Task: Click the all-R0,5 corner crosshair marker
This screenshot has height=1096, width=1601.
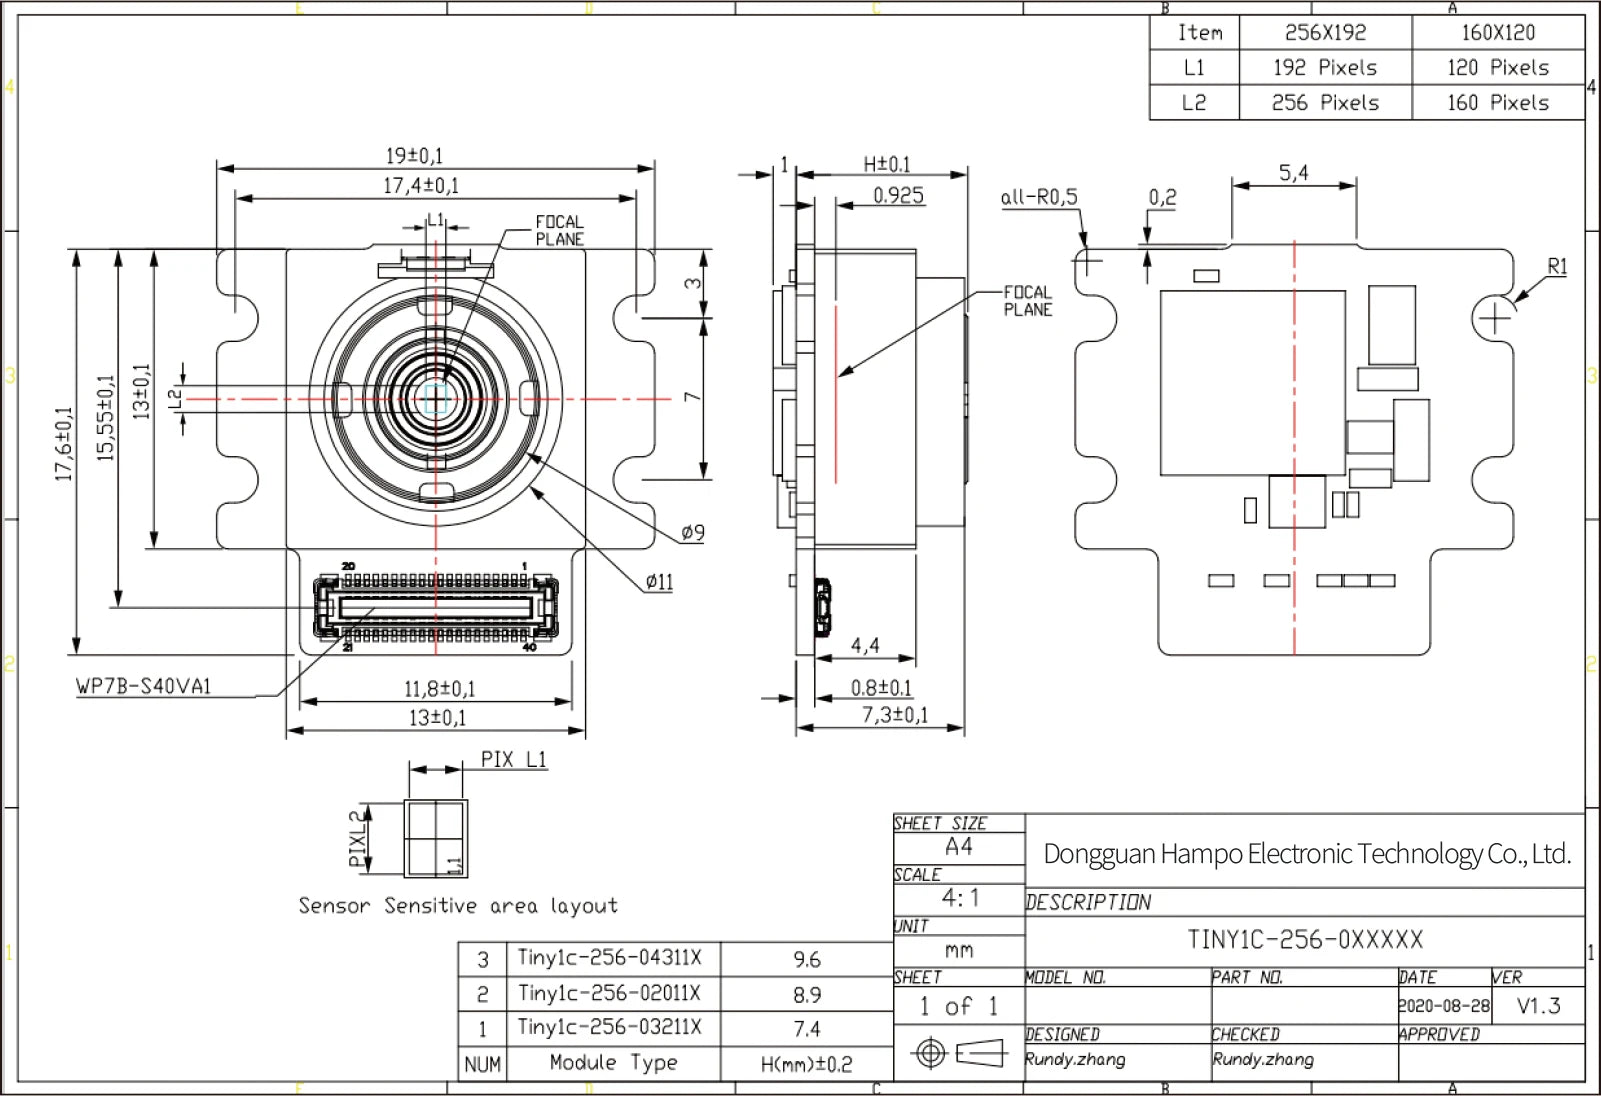Action: [x=1087, y=263]
